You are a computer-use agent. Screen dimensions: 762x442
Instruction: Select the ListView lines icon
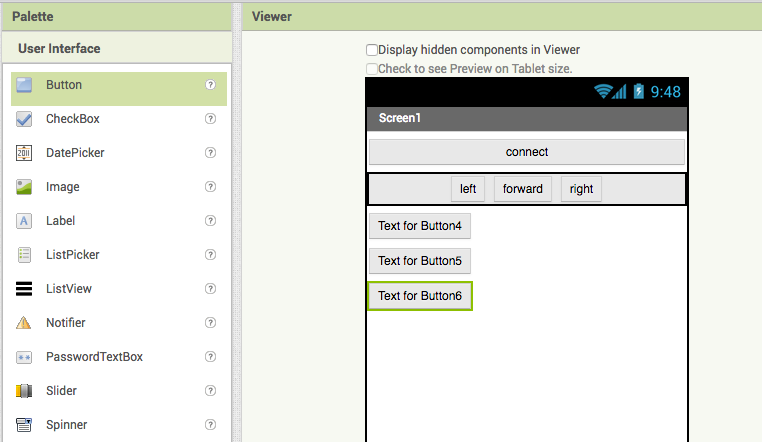(x=25, y=289)
